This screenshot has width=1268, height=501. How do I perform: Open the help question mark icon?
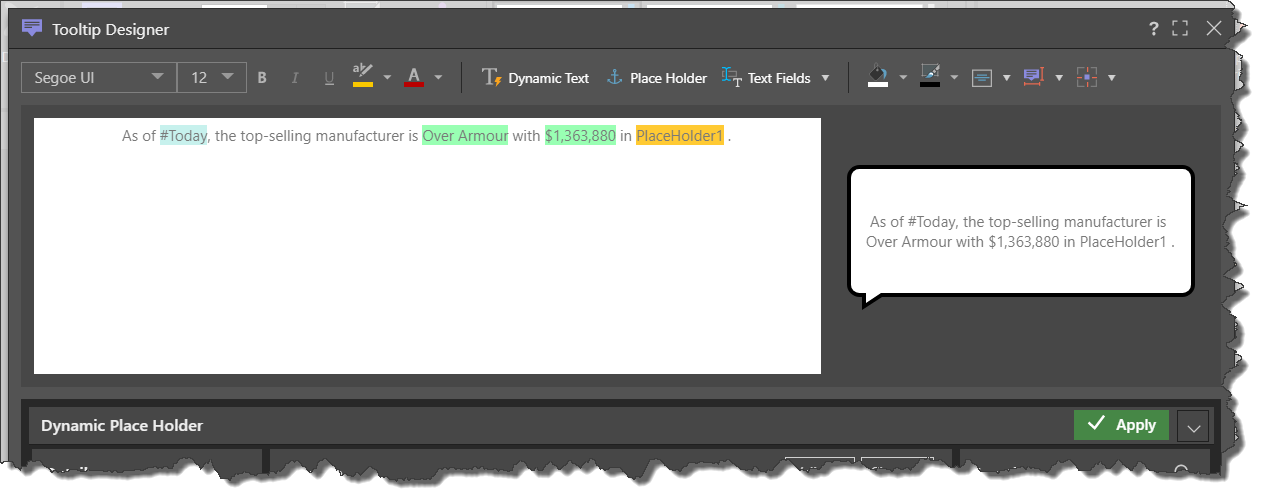(1154, 29)
